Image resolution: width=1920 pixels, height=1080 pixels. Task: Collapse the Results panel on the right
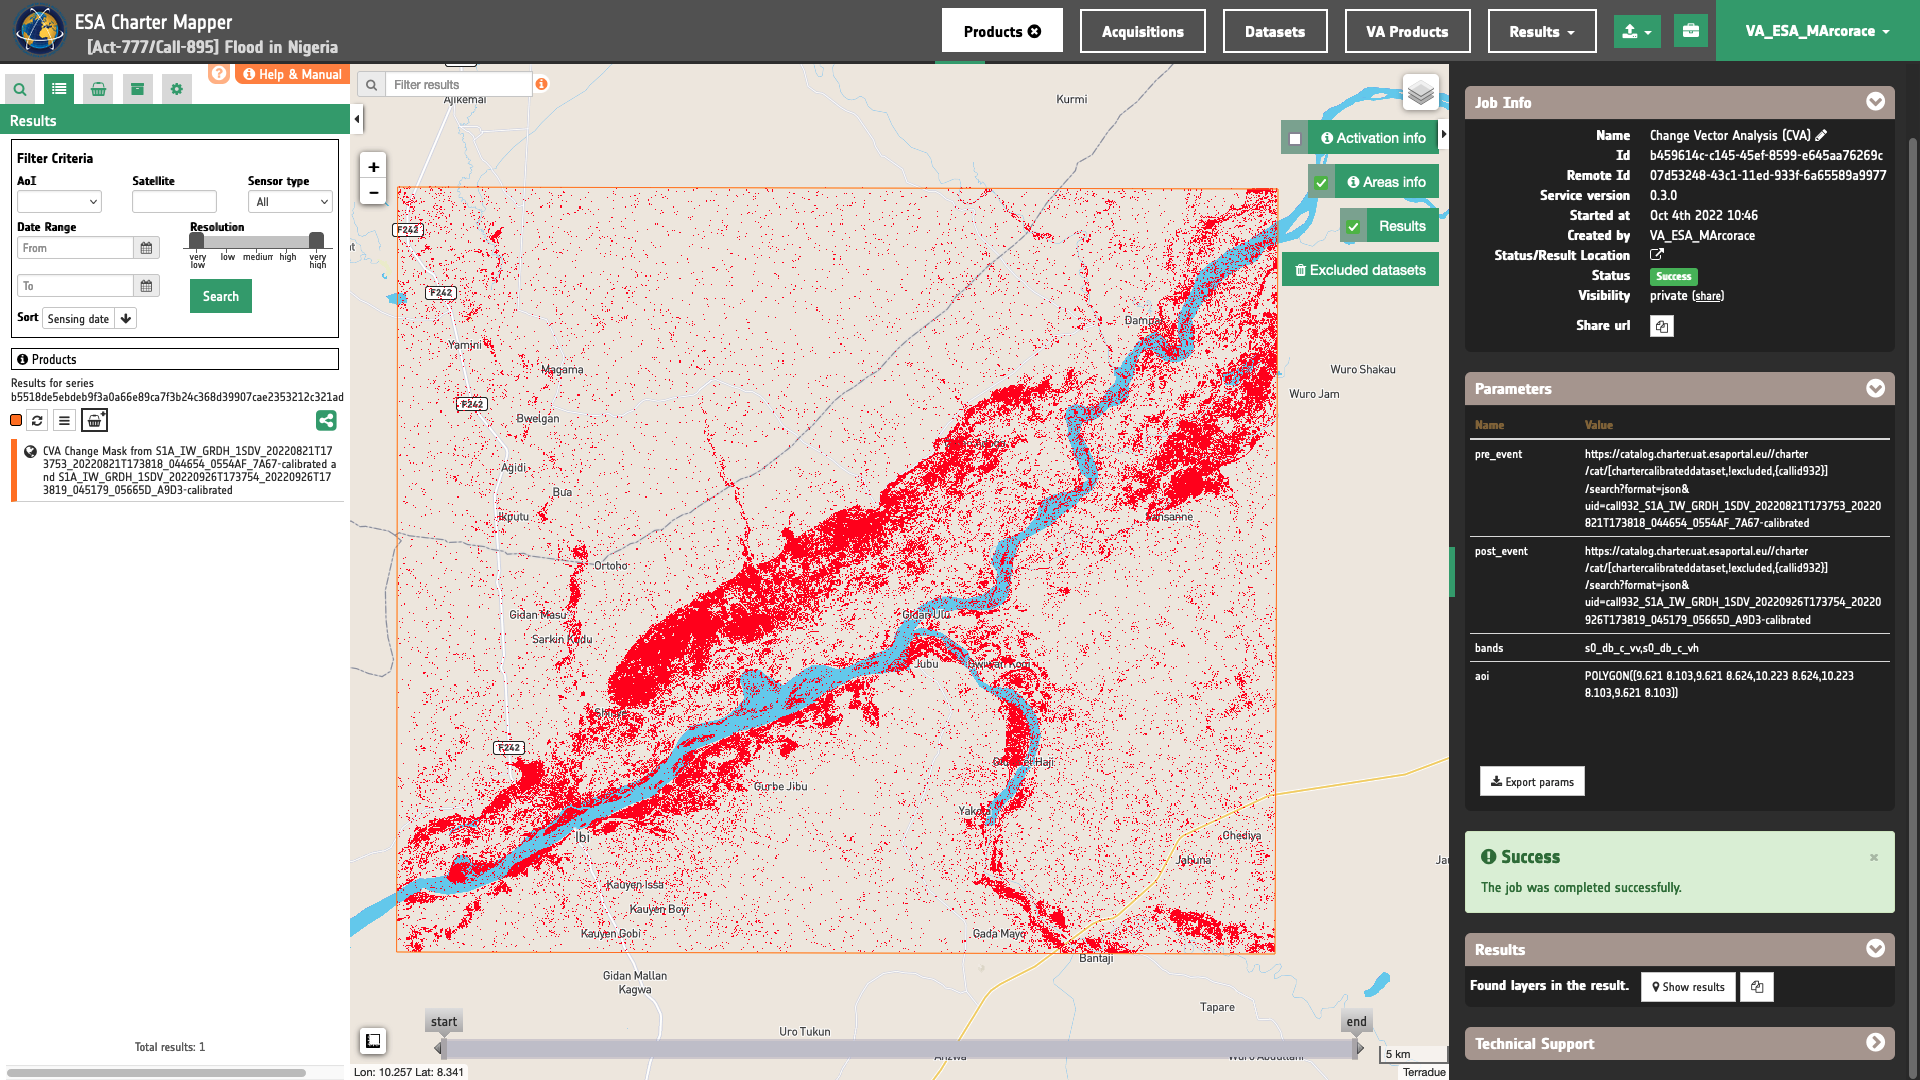1875,948
